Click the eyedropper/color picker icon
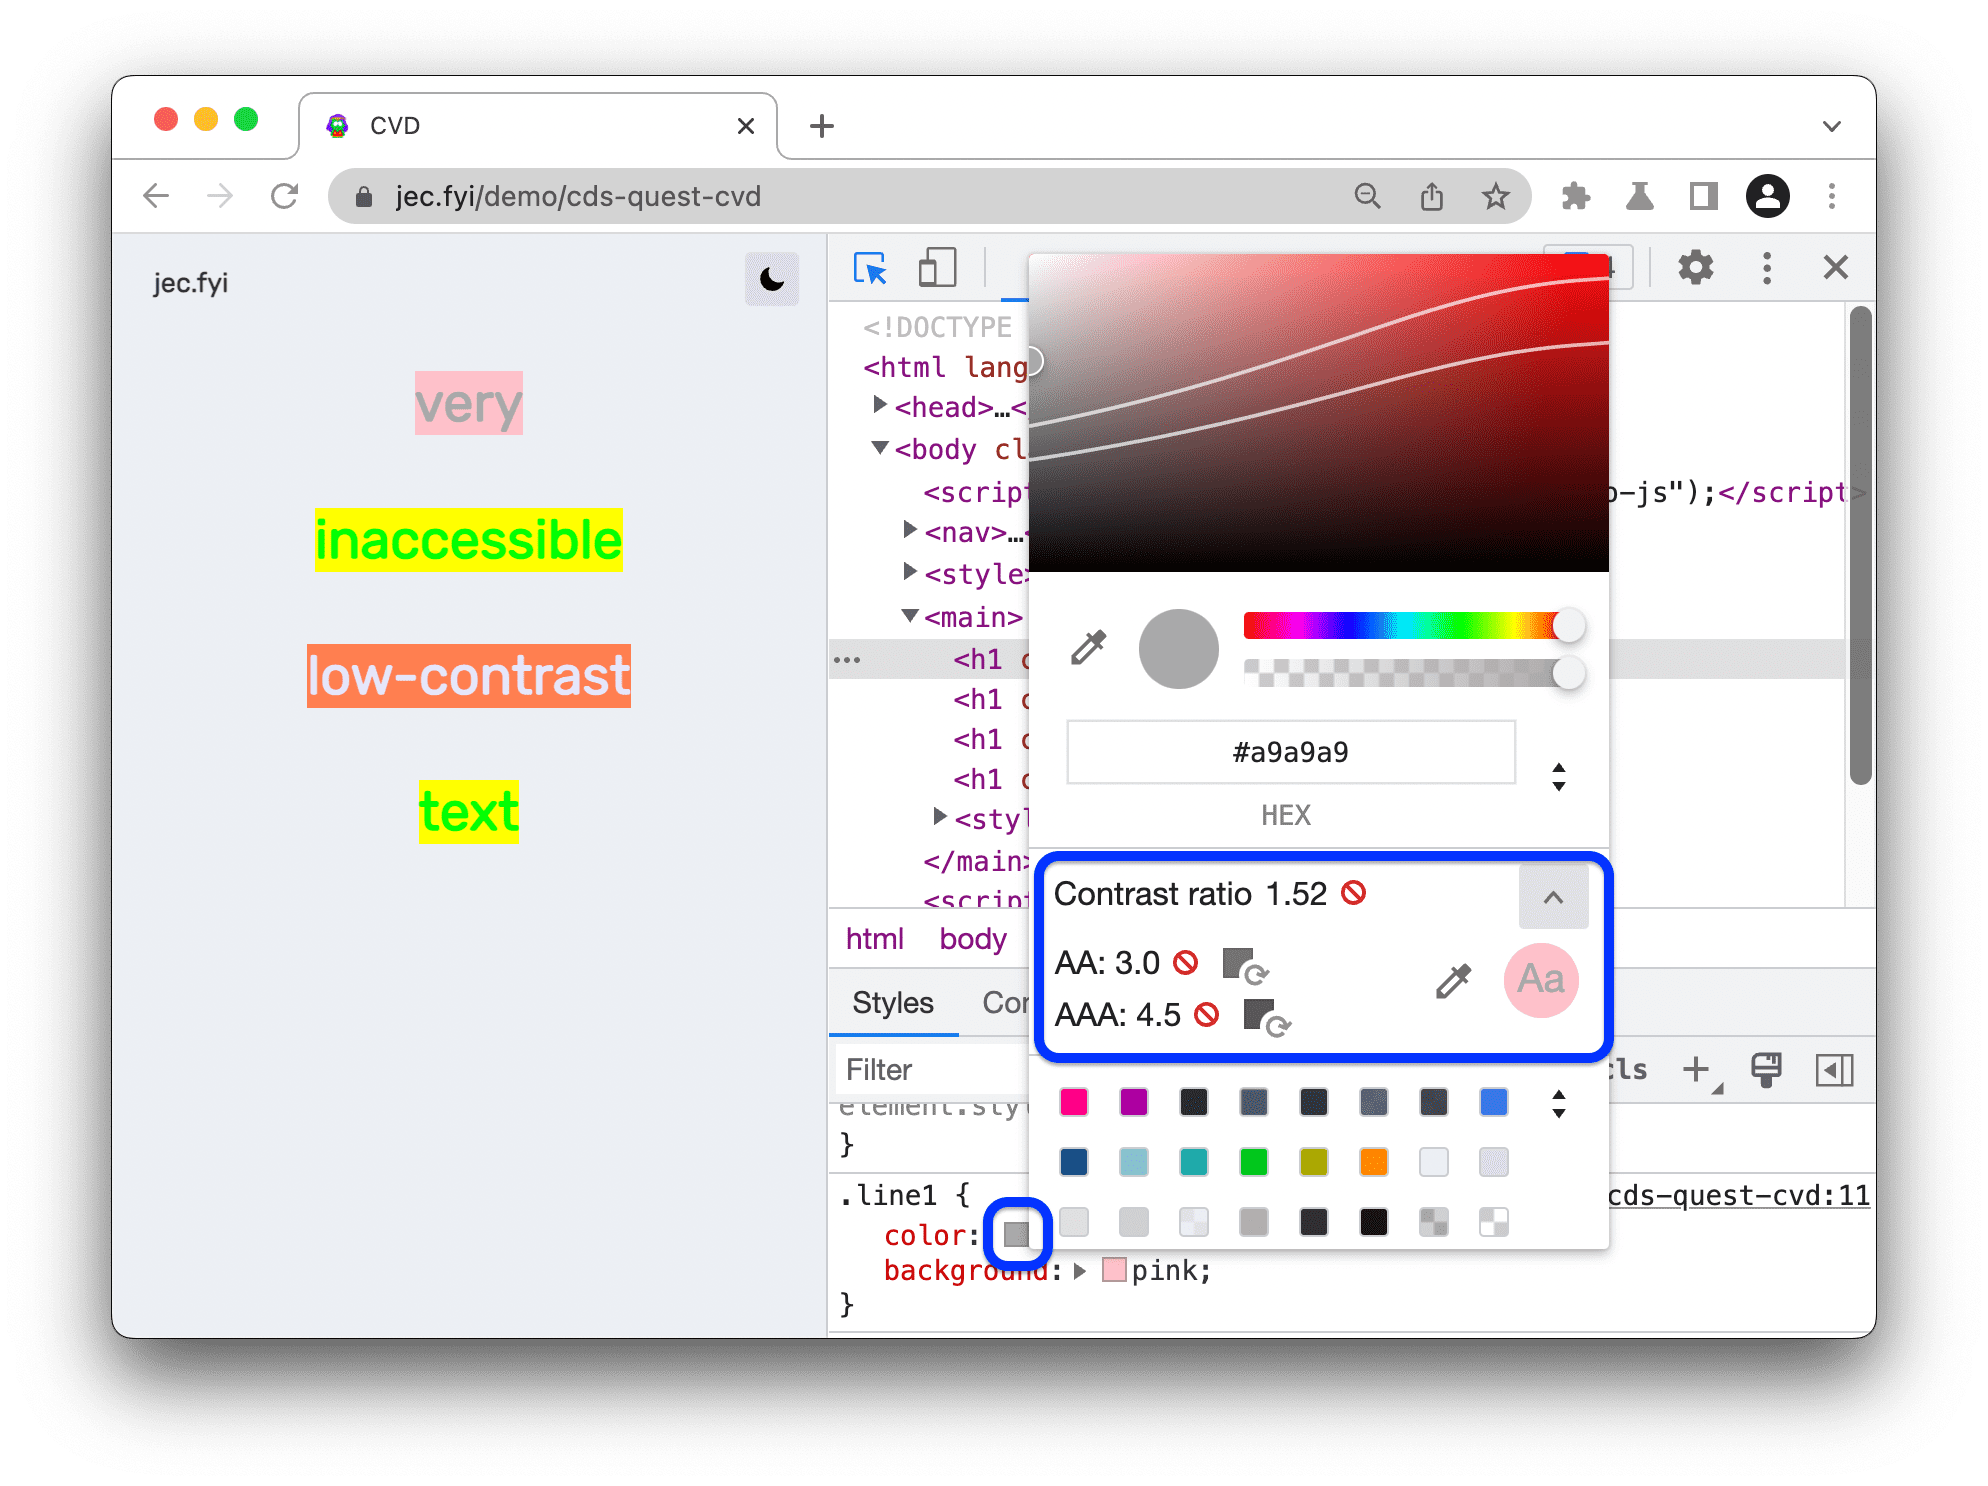1988x1486 pixels. 1085,646
